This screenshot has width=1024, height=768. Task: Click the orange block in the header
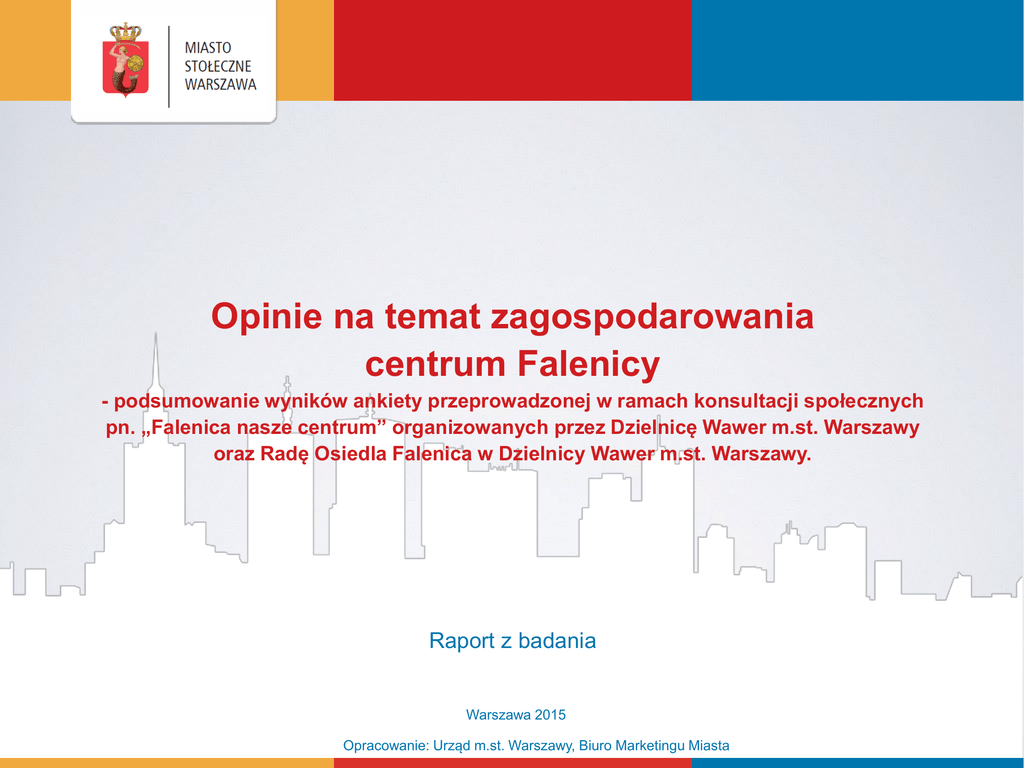[x=304, y=50]
